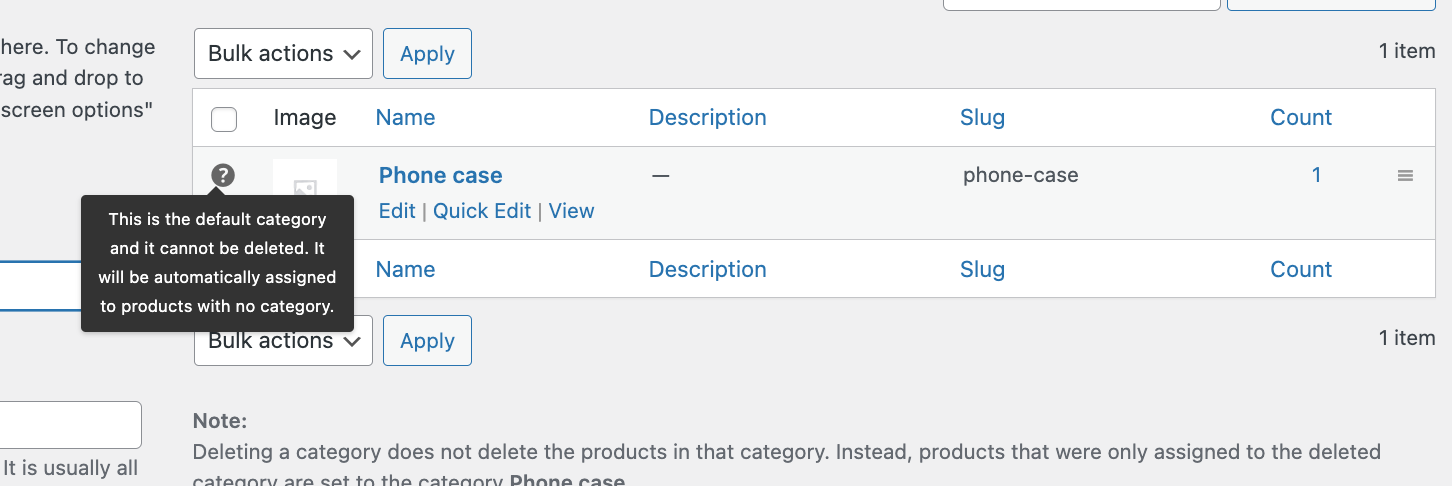The width and height of the screenshot is (1452, 486).
Task: Sort by the Description column header
Action: pos(707,117)
